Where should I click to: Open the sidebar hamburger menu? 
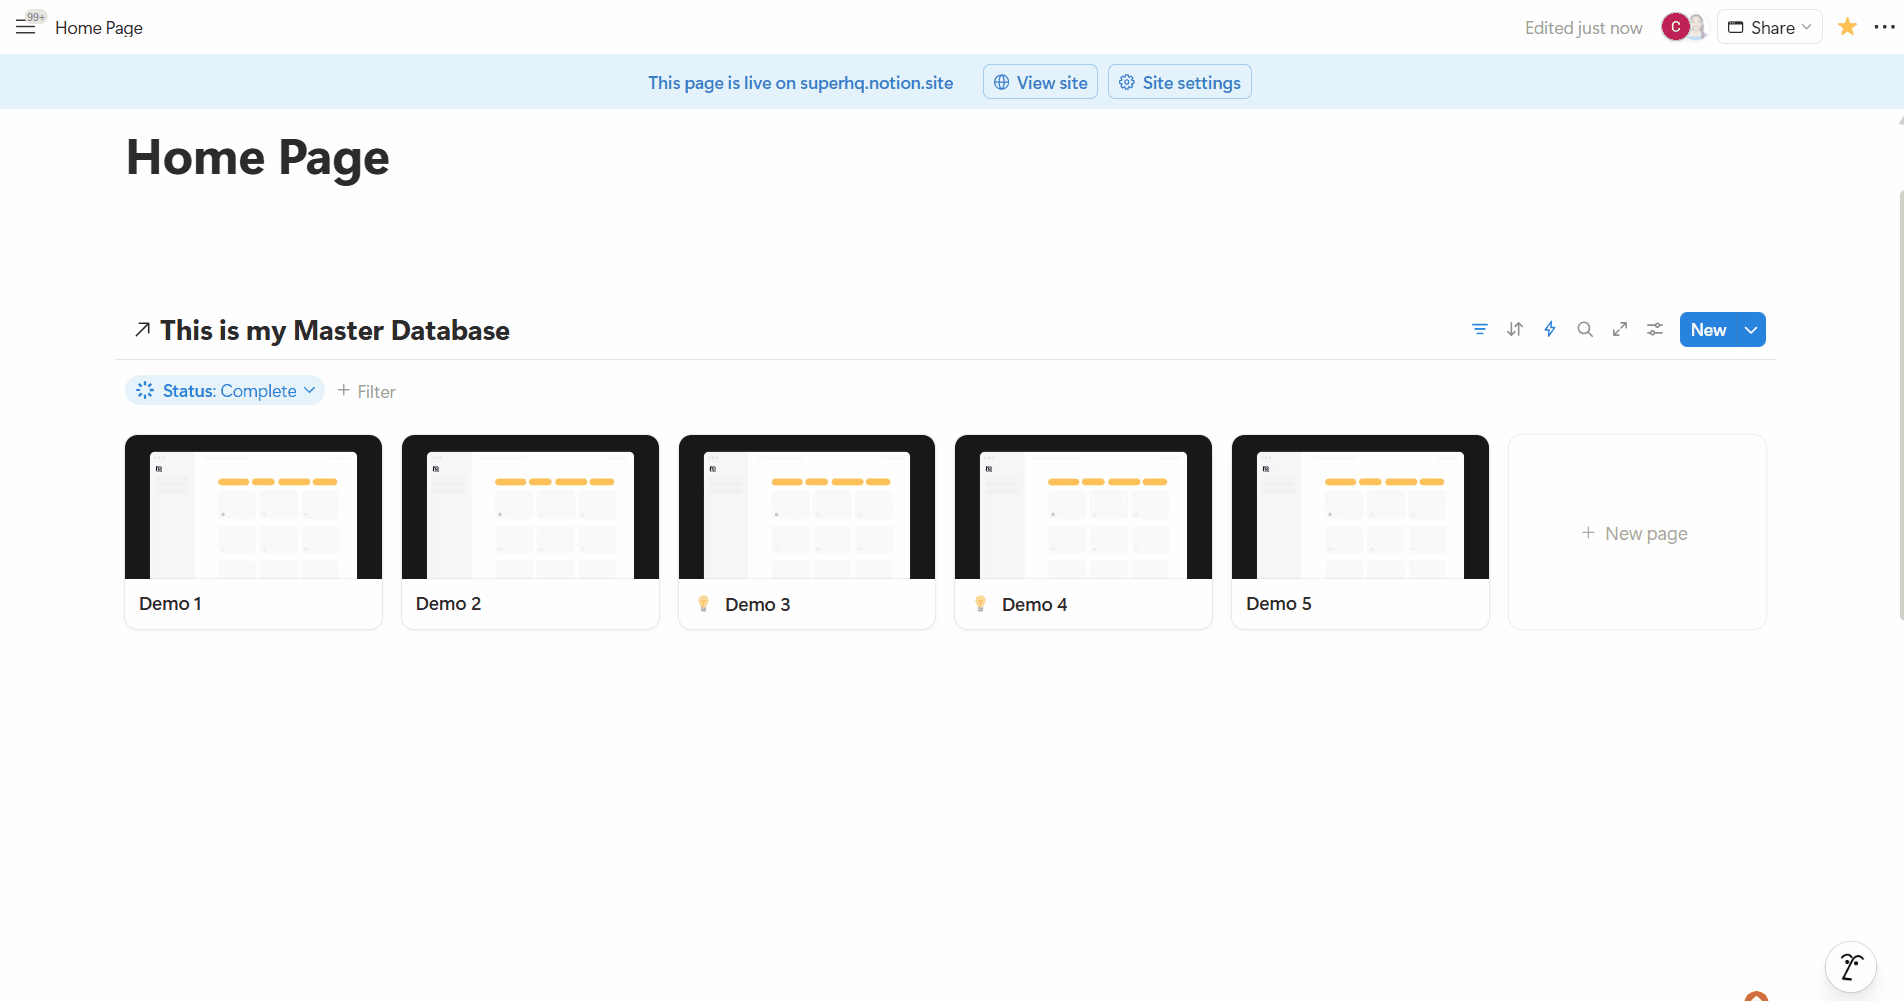(x=25, y=27)
